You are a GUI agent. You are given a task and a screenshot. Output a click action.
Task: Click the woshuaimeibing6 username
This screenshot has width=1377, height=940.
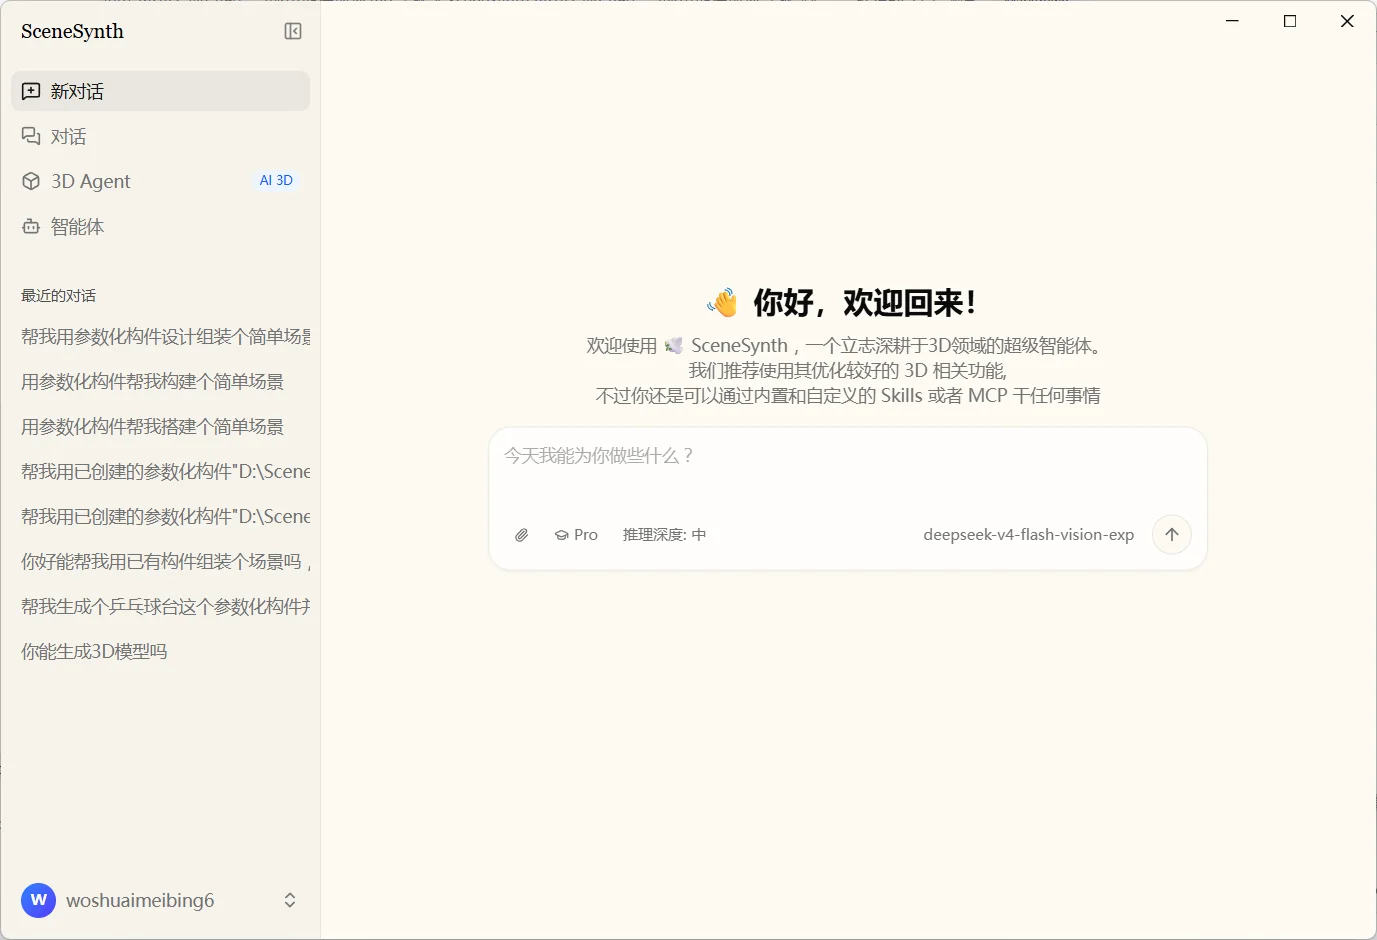(x=140, y=900)
